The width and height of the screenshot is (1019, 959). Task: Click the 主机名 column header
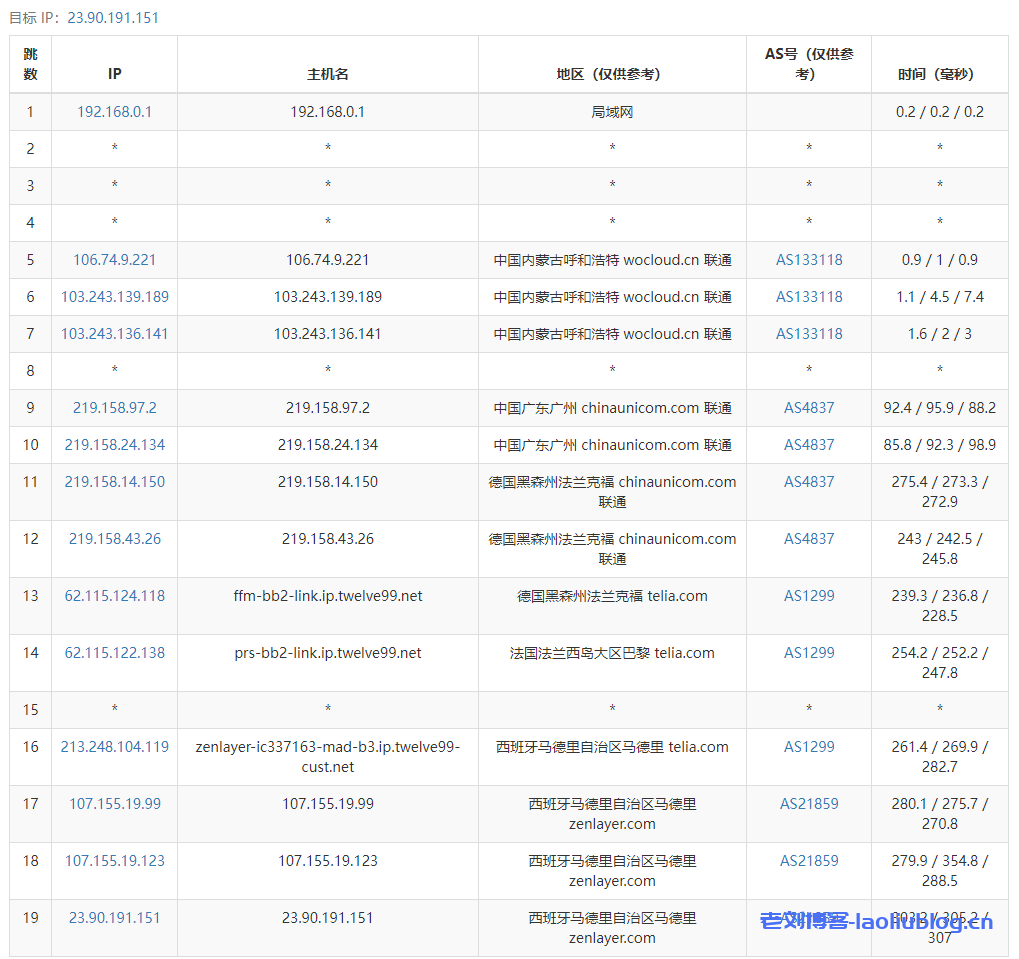pos(327,74)
